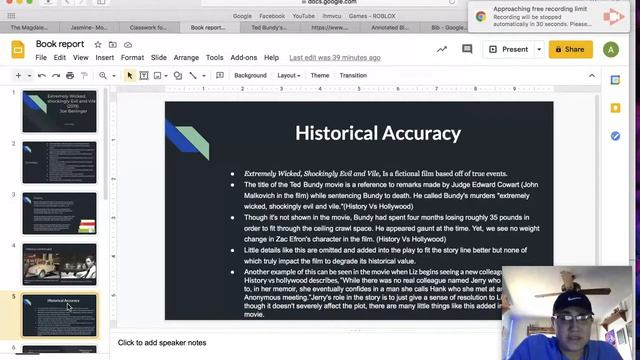
Task: Select slide 5 Historical Accuracy thumbnail
Action: point(60,316)
